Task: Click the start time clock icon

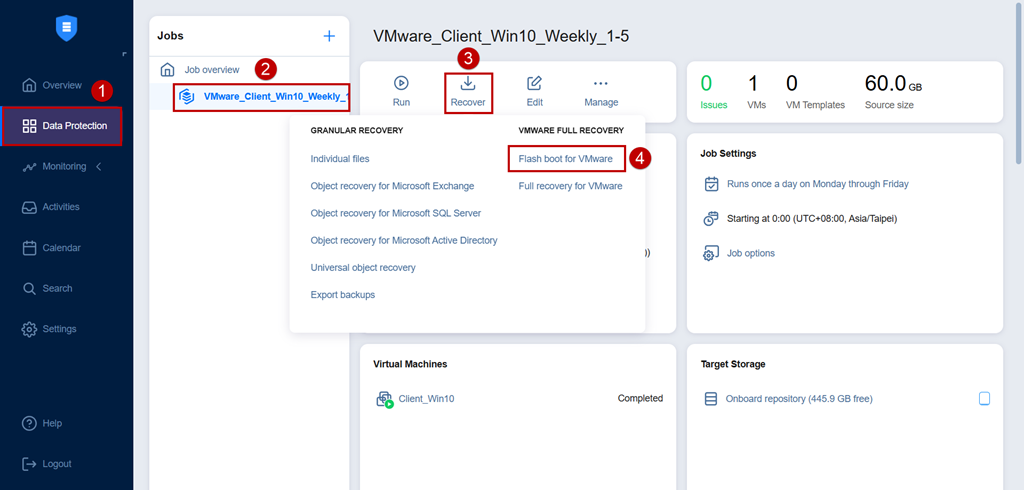Action: pyautogui.click(x=711, y=219)
